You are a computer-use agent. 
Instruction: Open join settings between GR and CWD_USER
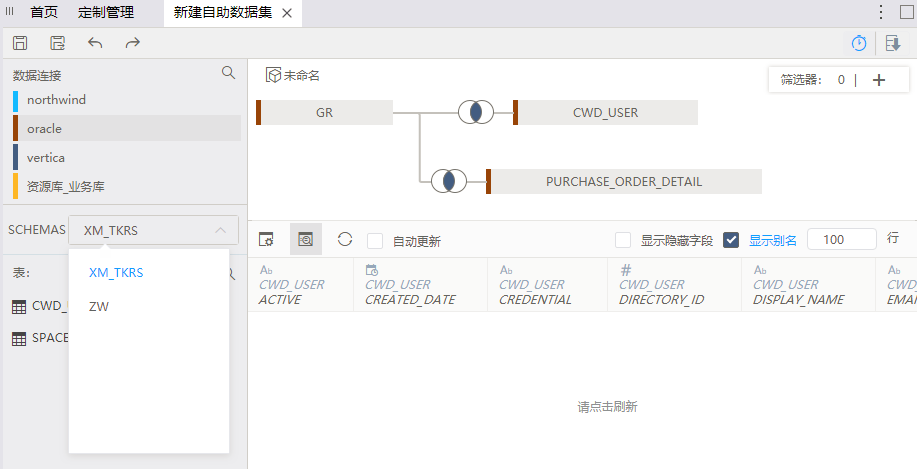click(475, 112)
